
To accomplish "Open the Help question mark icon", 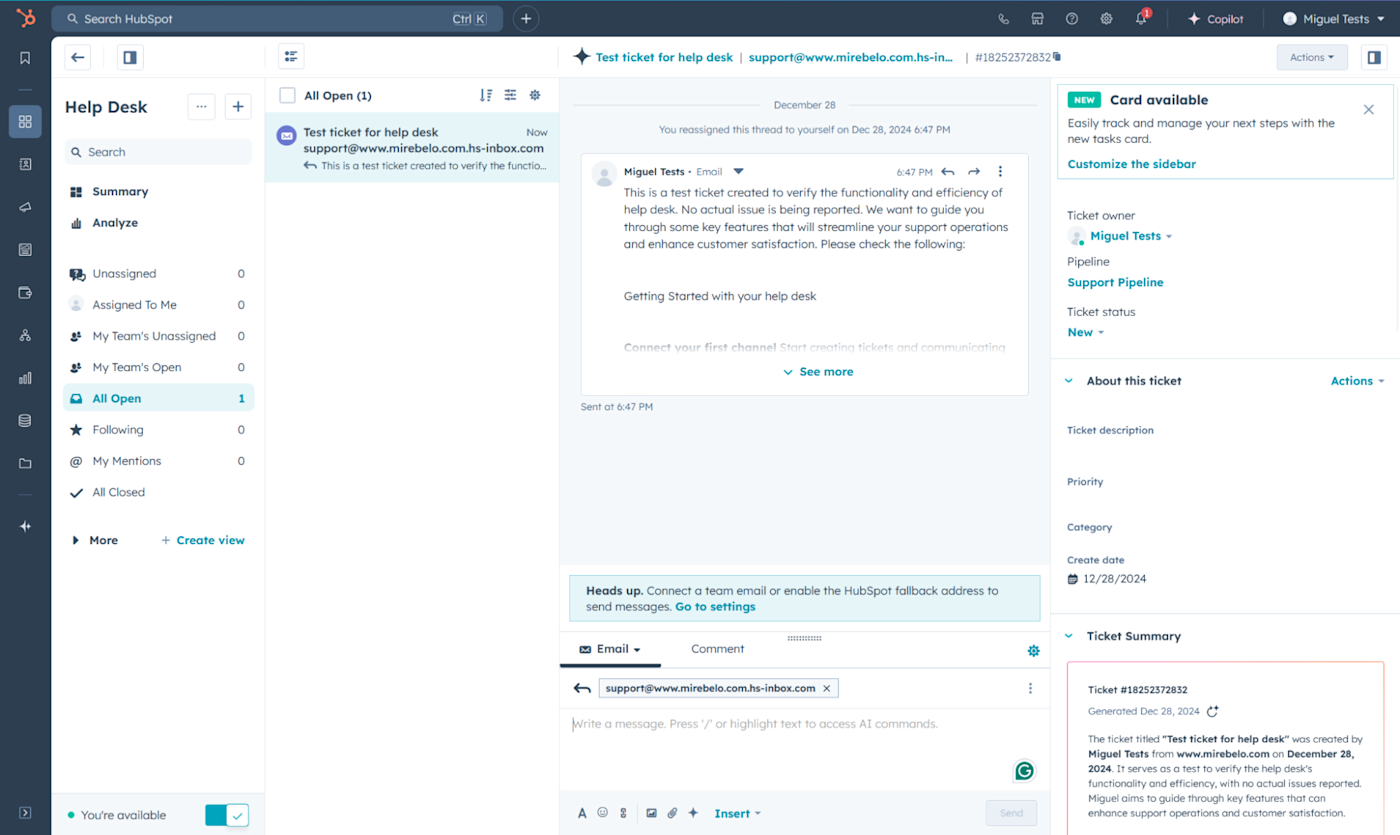I will pyautogui.click(x=1072, y=19).
